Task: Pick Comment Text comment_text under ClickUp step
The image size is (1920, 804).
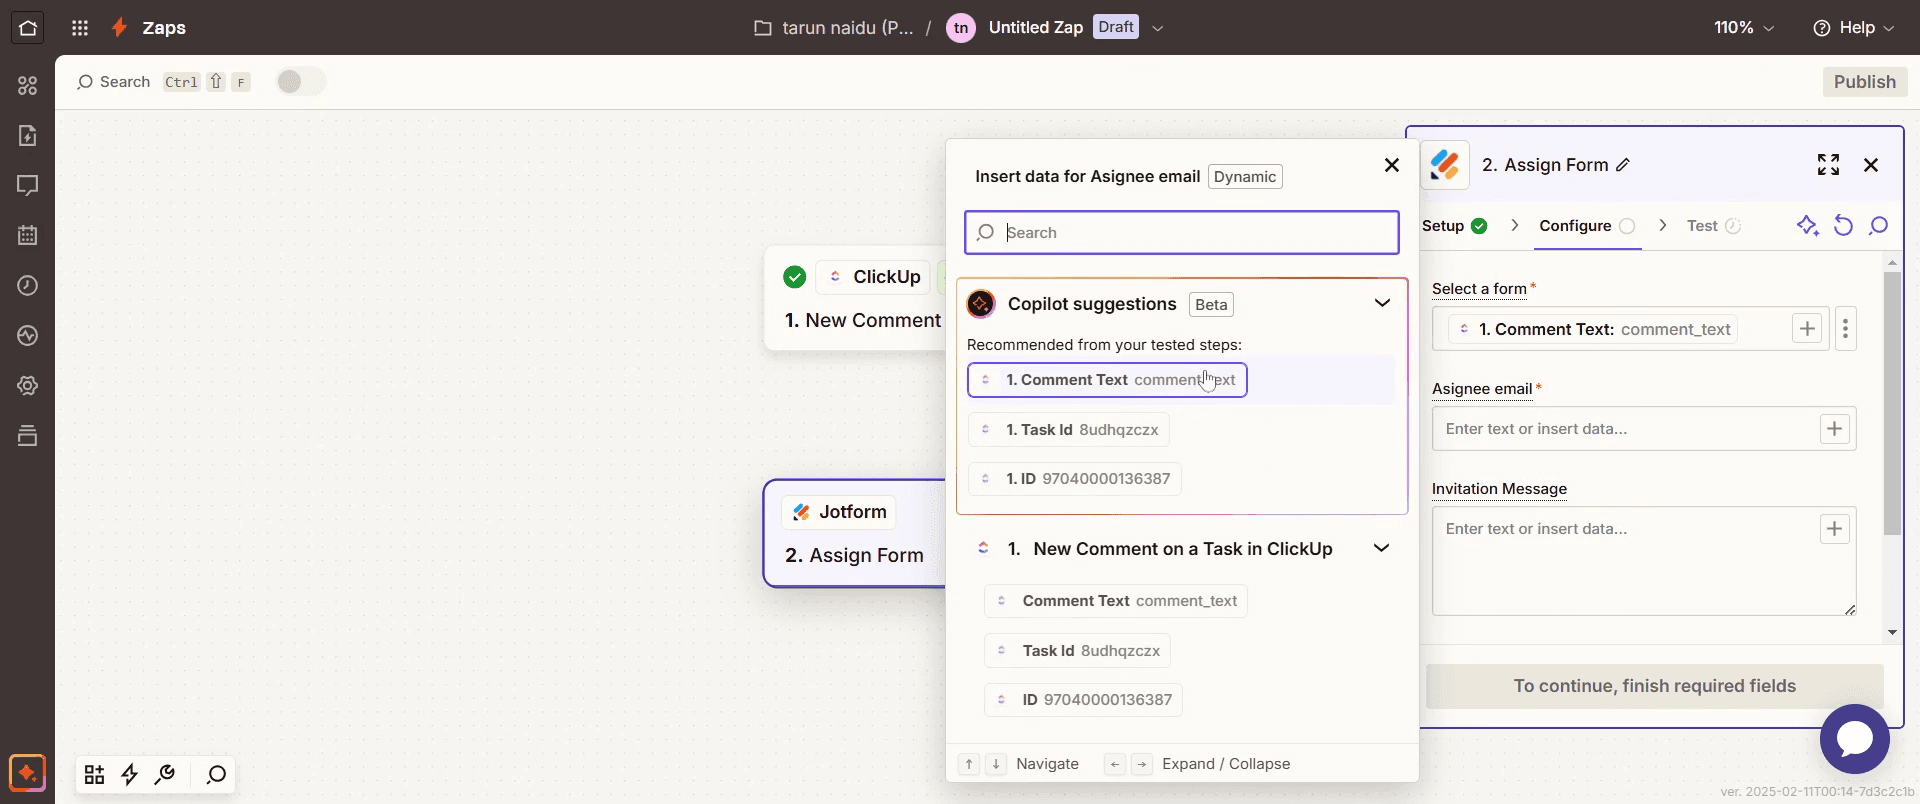Action: pyautogui.click(x=1116, y=601)
